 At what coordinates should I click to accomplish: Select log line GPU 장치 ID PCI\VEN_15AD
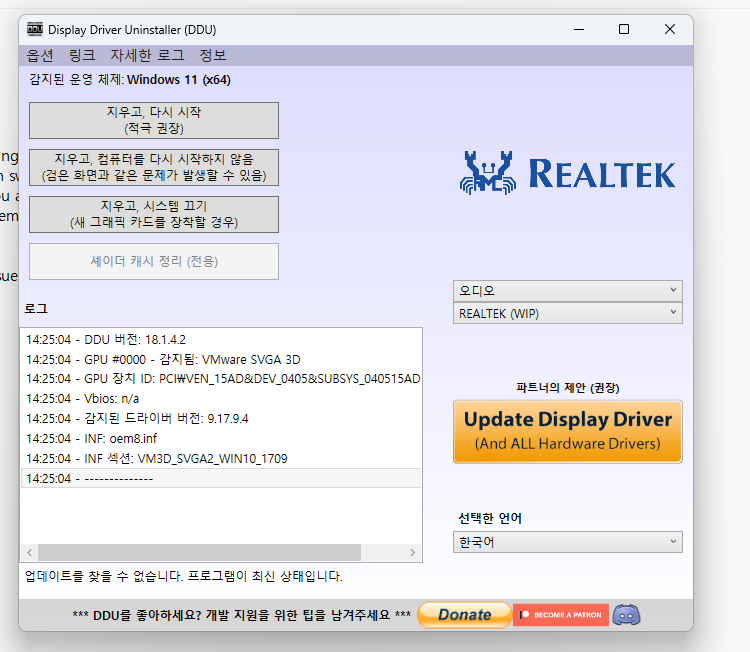[x=221, y=379]
